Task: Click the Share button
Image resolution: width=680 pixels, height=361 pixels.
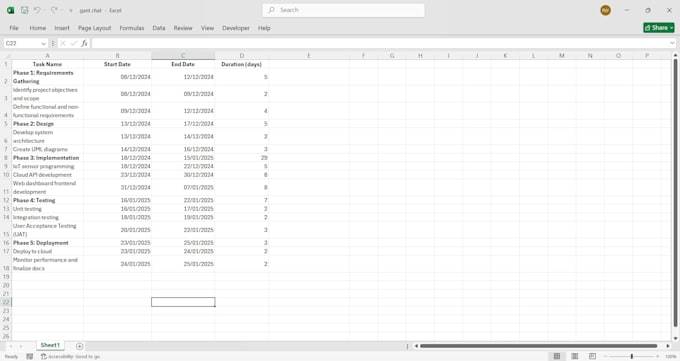Action: pos(659,28)
